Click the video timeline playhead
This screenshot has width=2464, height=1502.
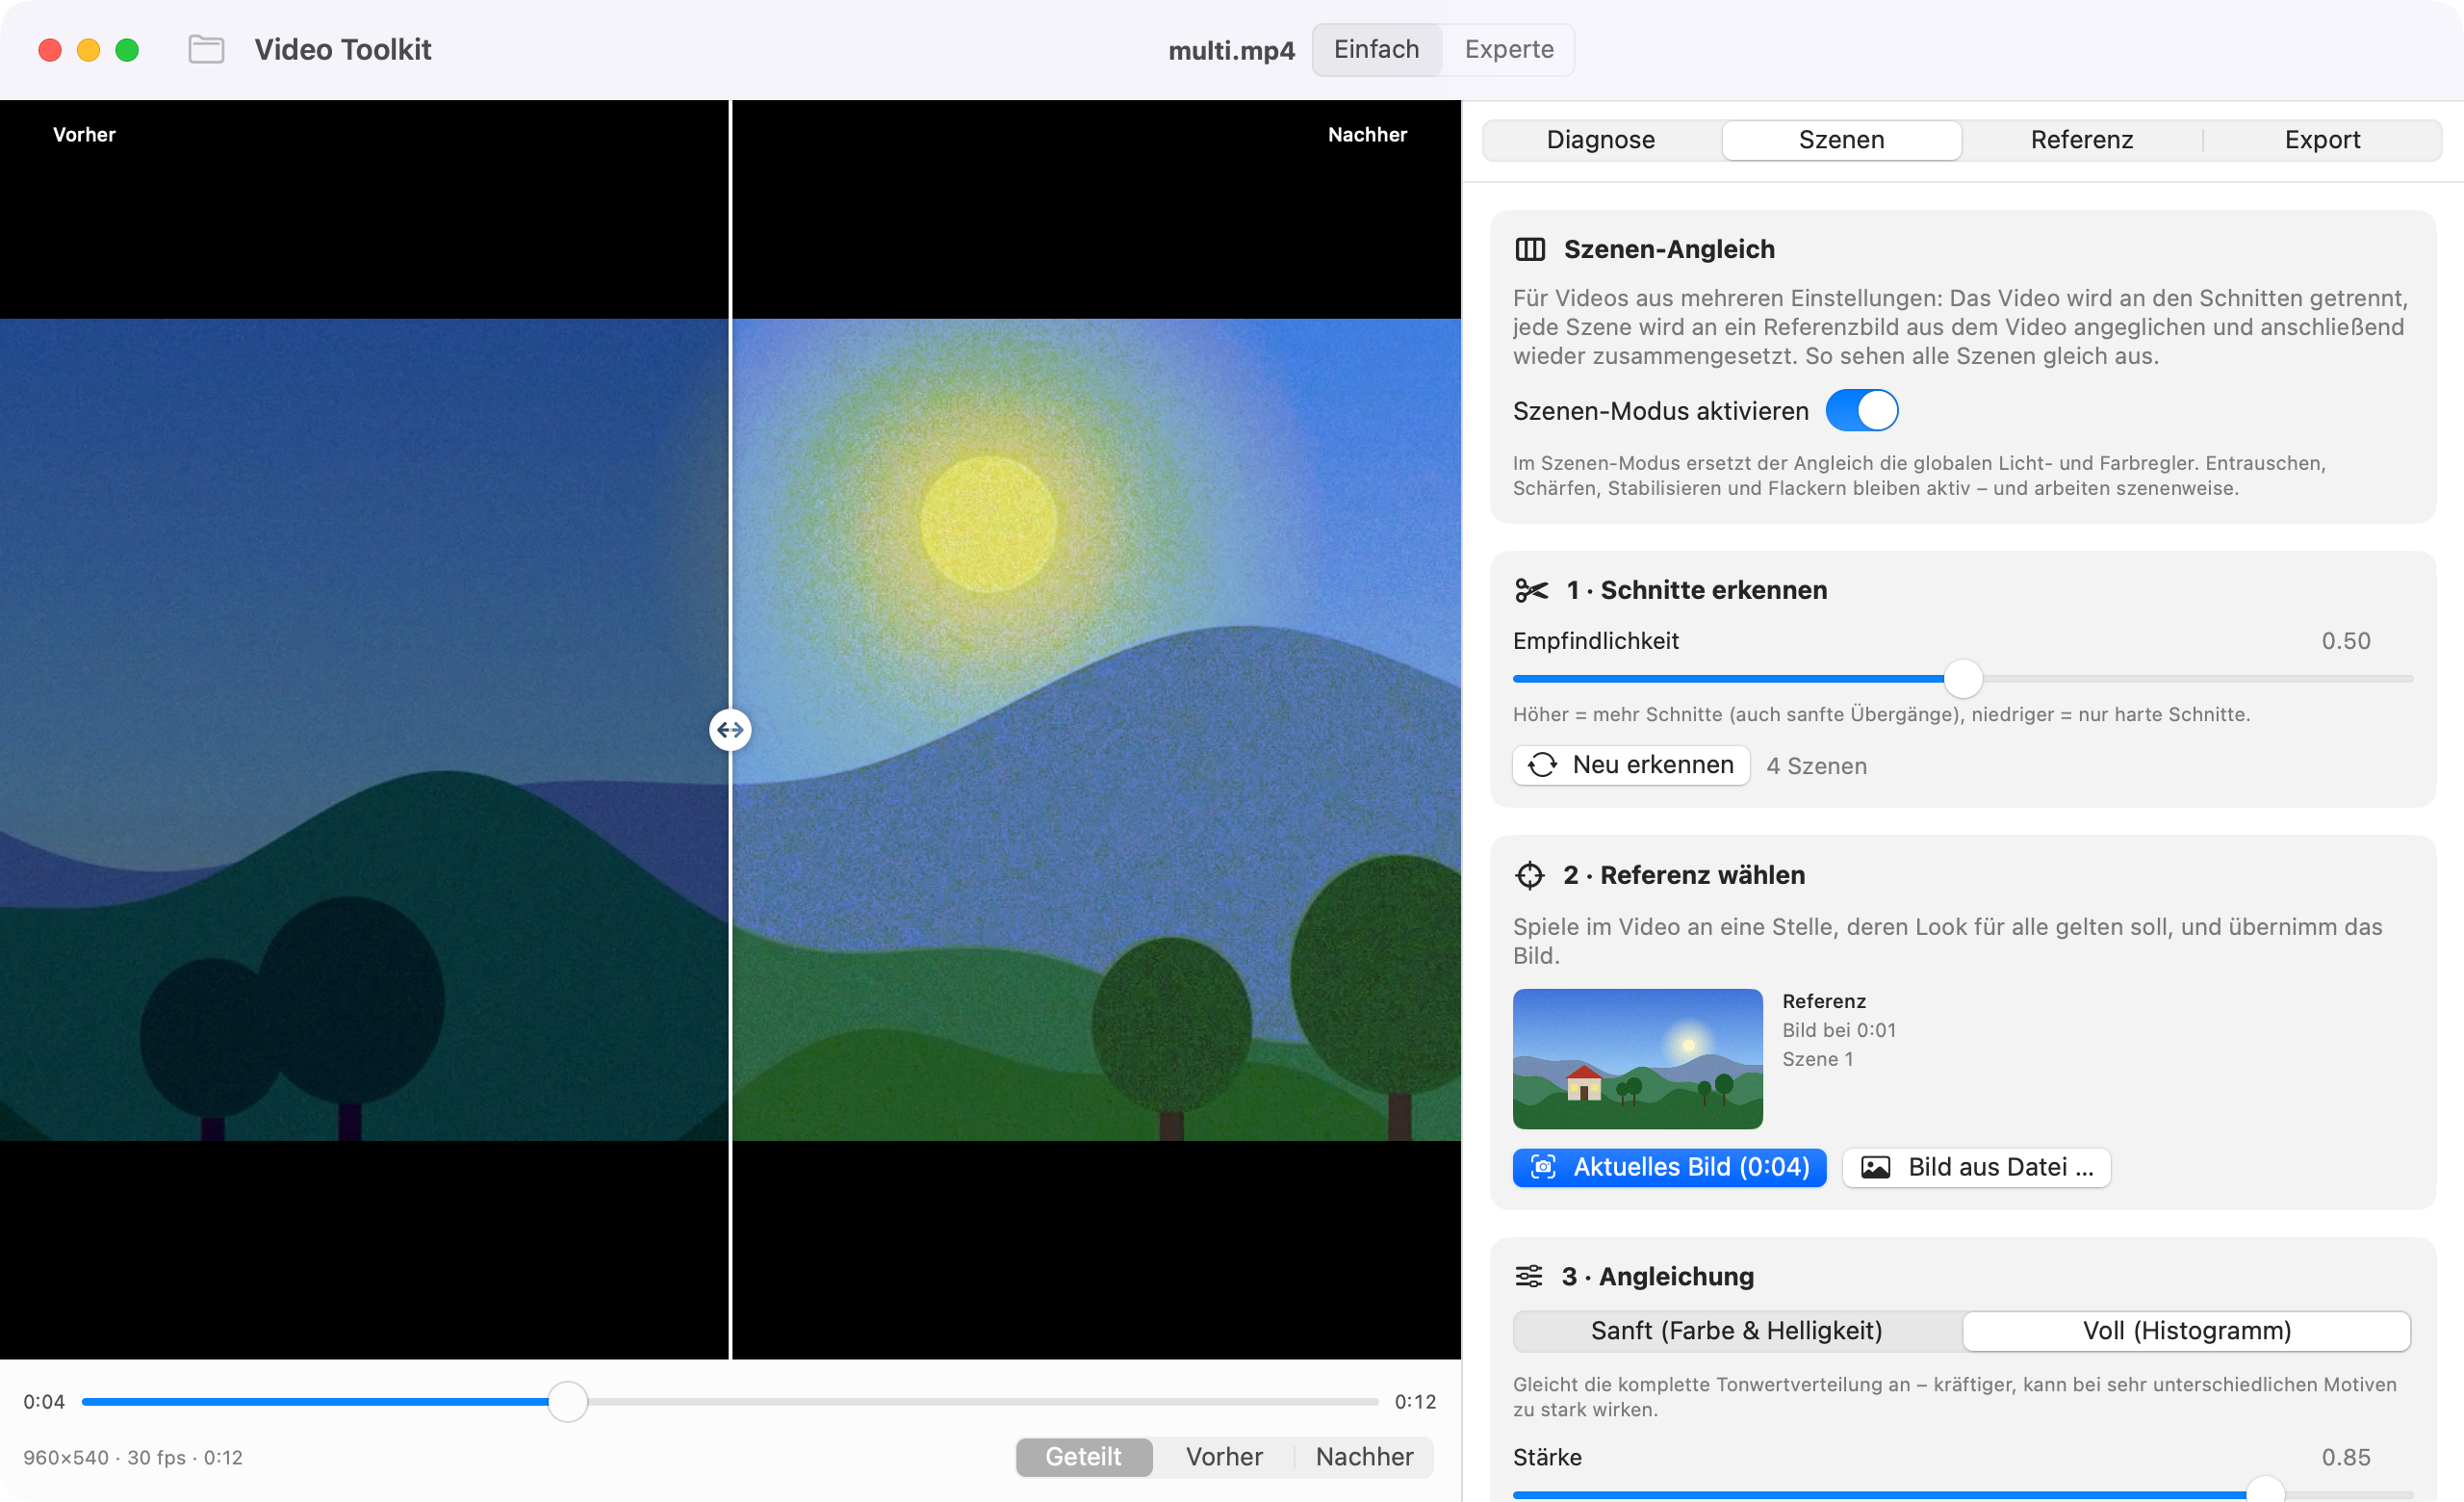[567, 1401]
